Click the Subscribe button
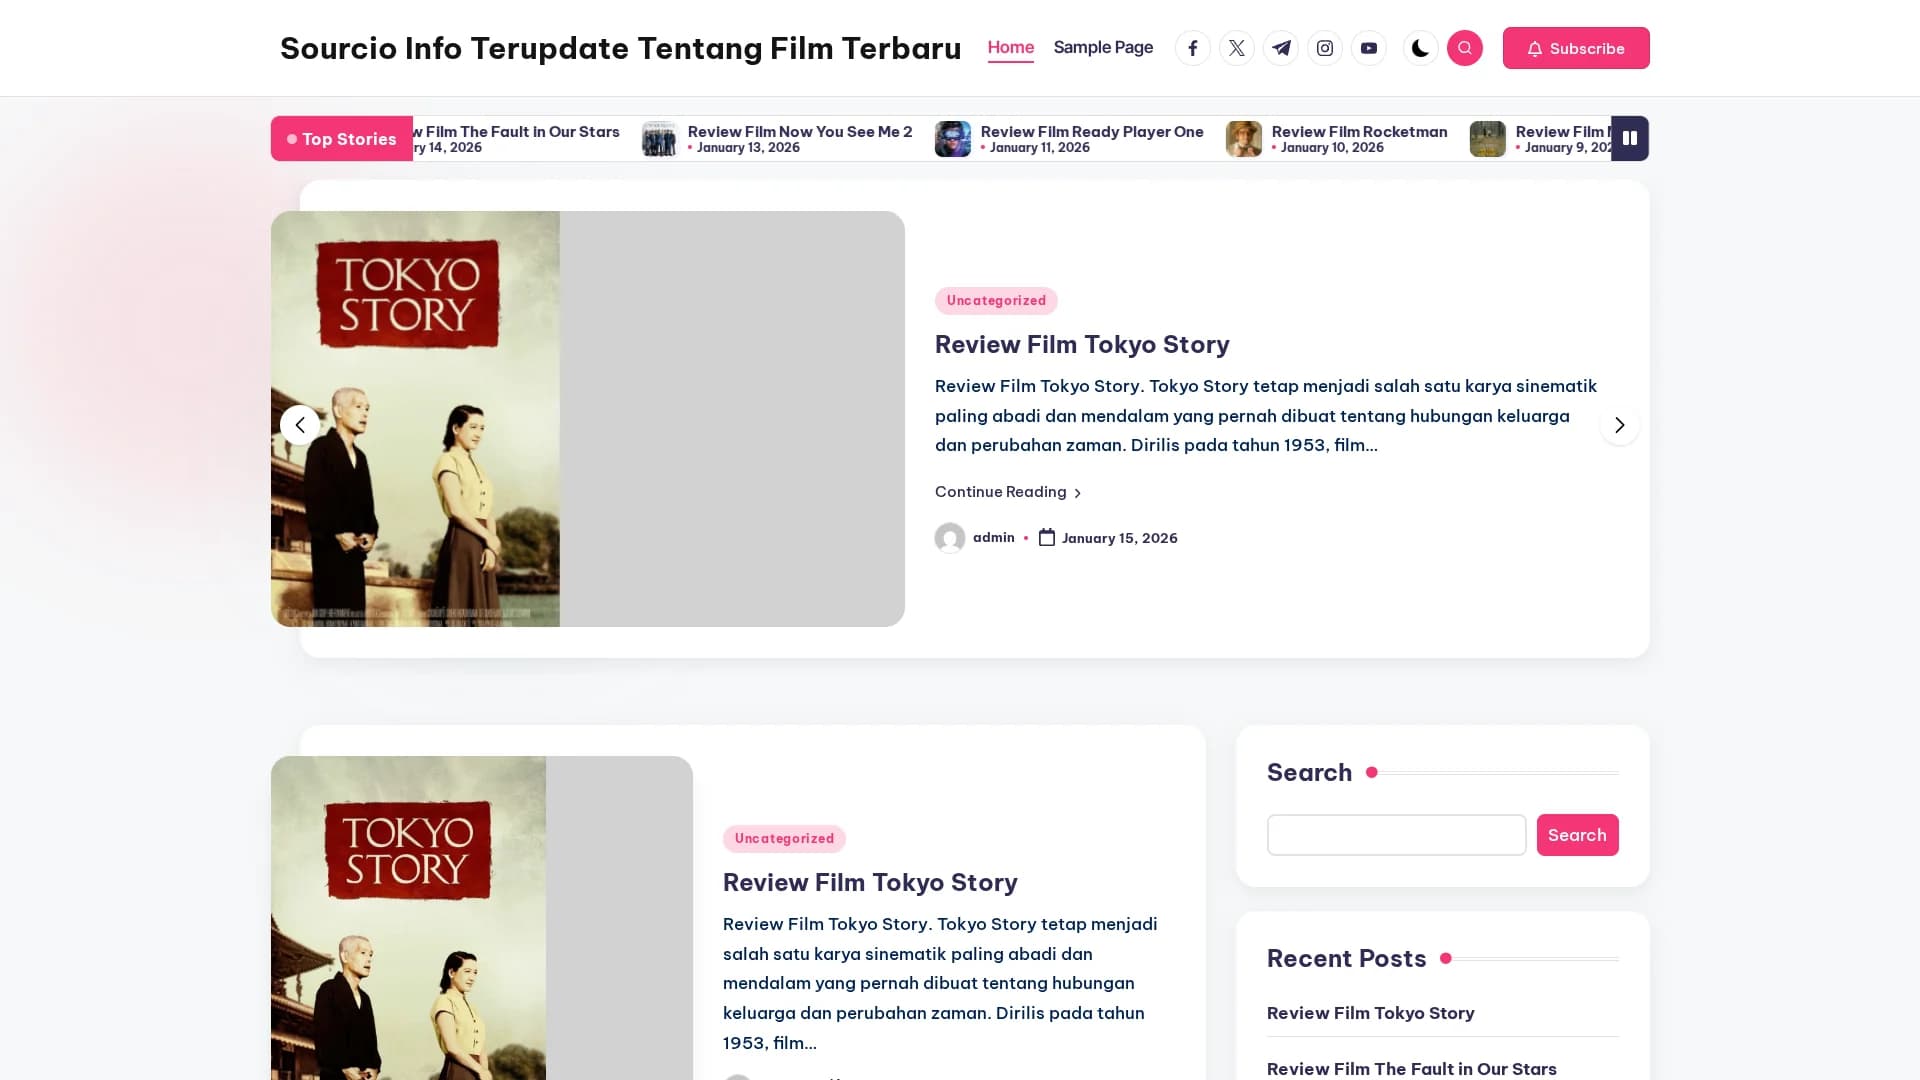Image resolution: width=1920 pixels, height=1080 pixels. 1576,48
